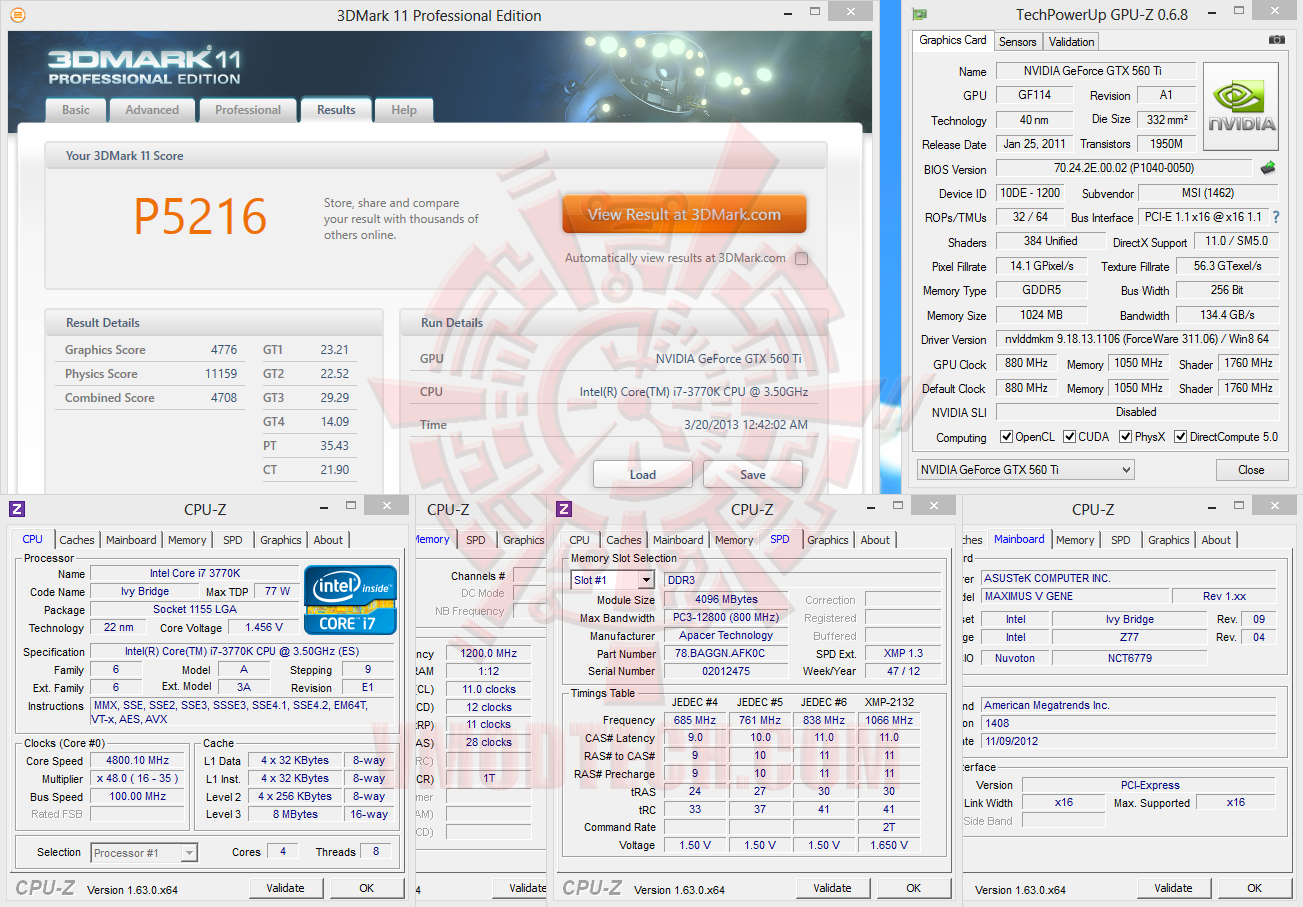Click Validate in the CPU-Z Mainboard window
1303x907 pixels.
(1173, 888)
